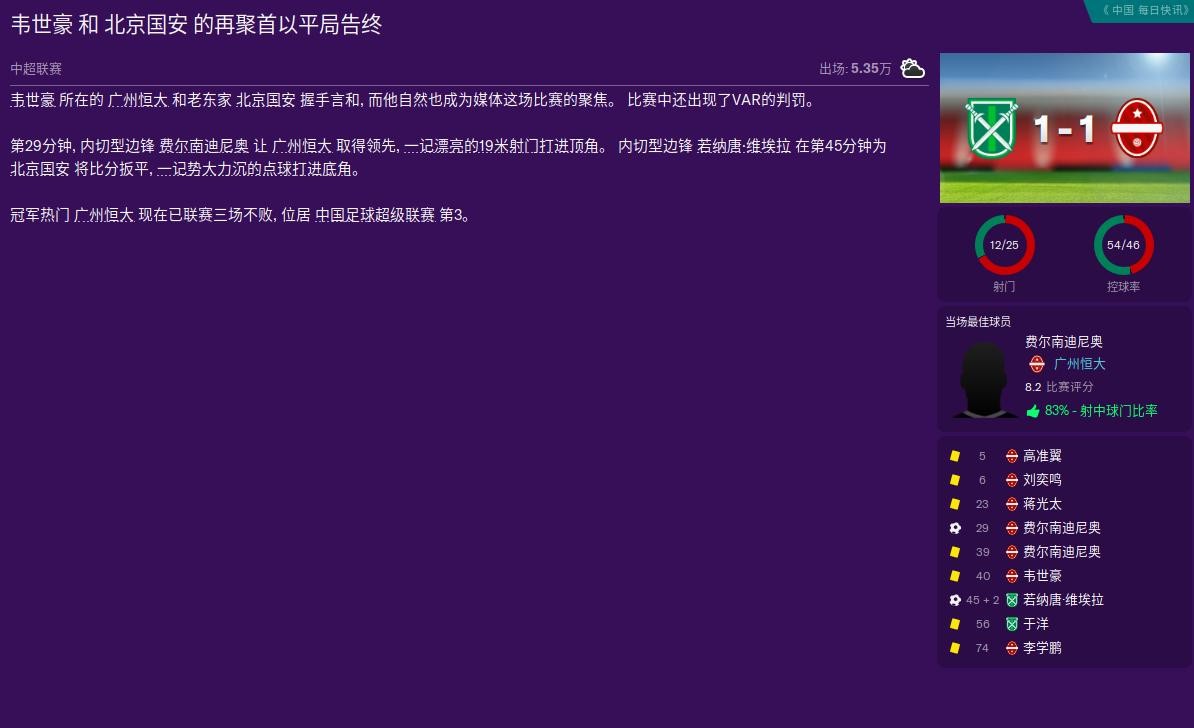1194x728 pixels.
Task: Click the yellow card icon at minute 5
Action: pos(955,456)
